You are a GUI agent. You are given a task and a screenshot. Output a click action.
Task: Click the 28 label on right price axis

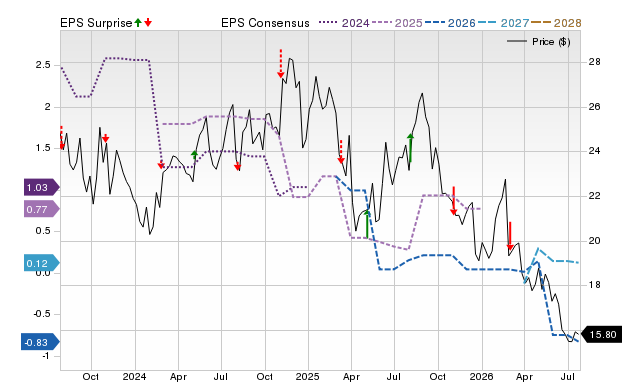click(594, 62)
